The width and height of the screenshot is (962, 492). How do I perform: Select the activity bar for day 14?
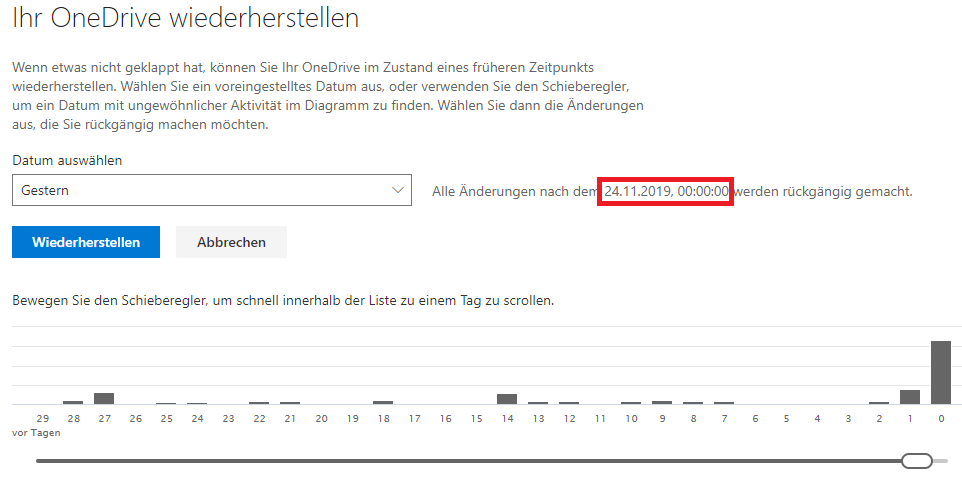point(507,399)
